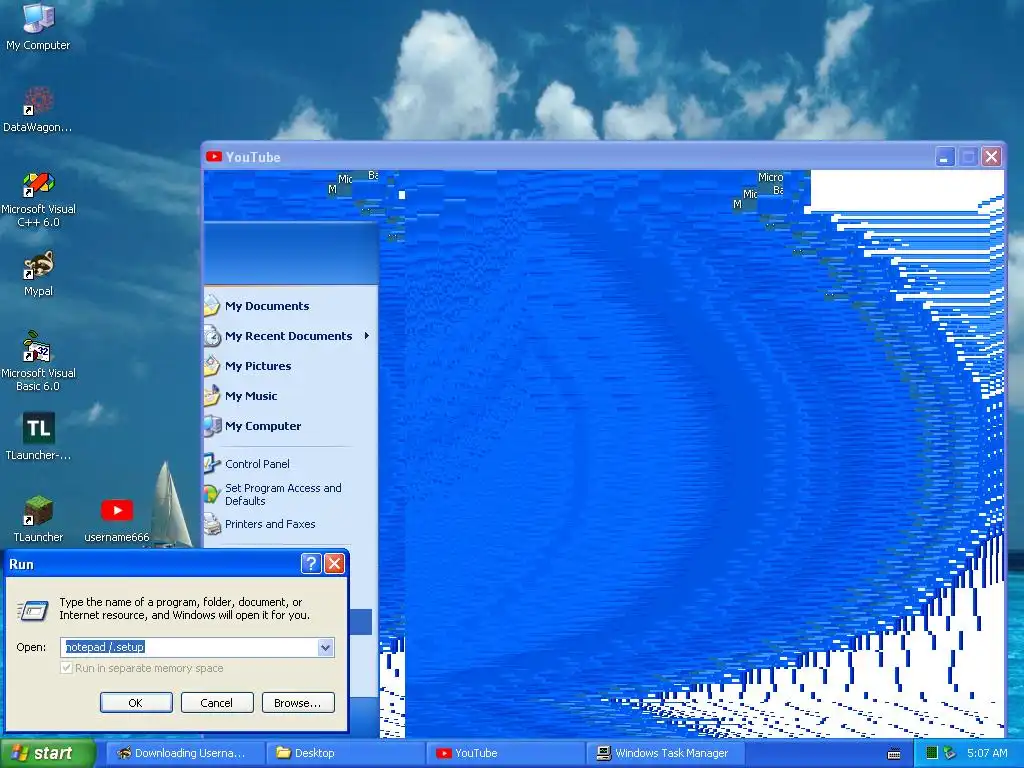Screen dimensions: 1024x768
Task: Click the Run dialog help question-mark button
Action: click(312, 564)
